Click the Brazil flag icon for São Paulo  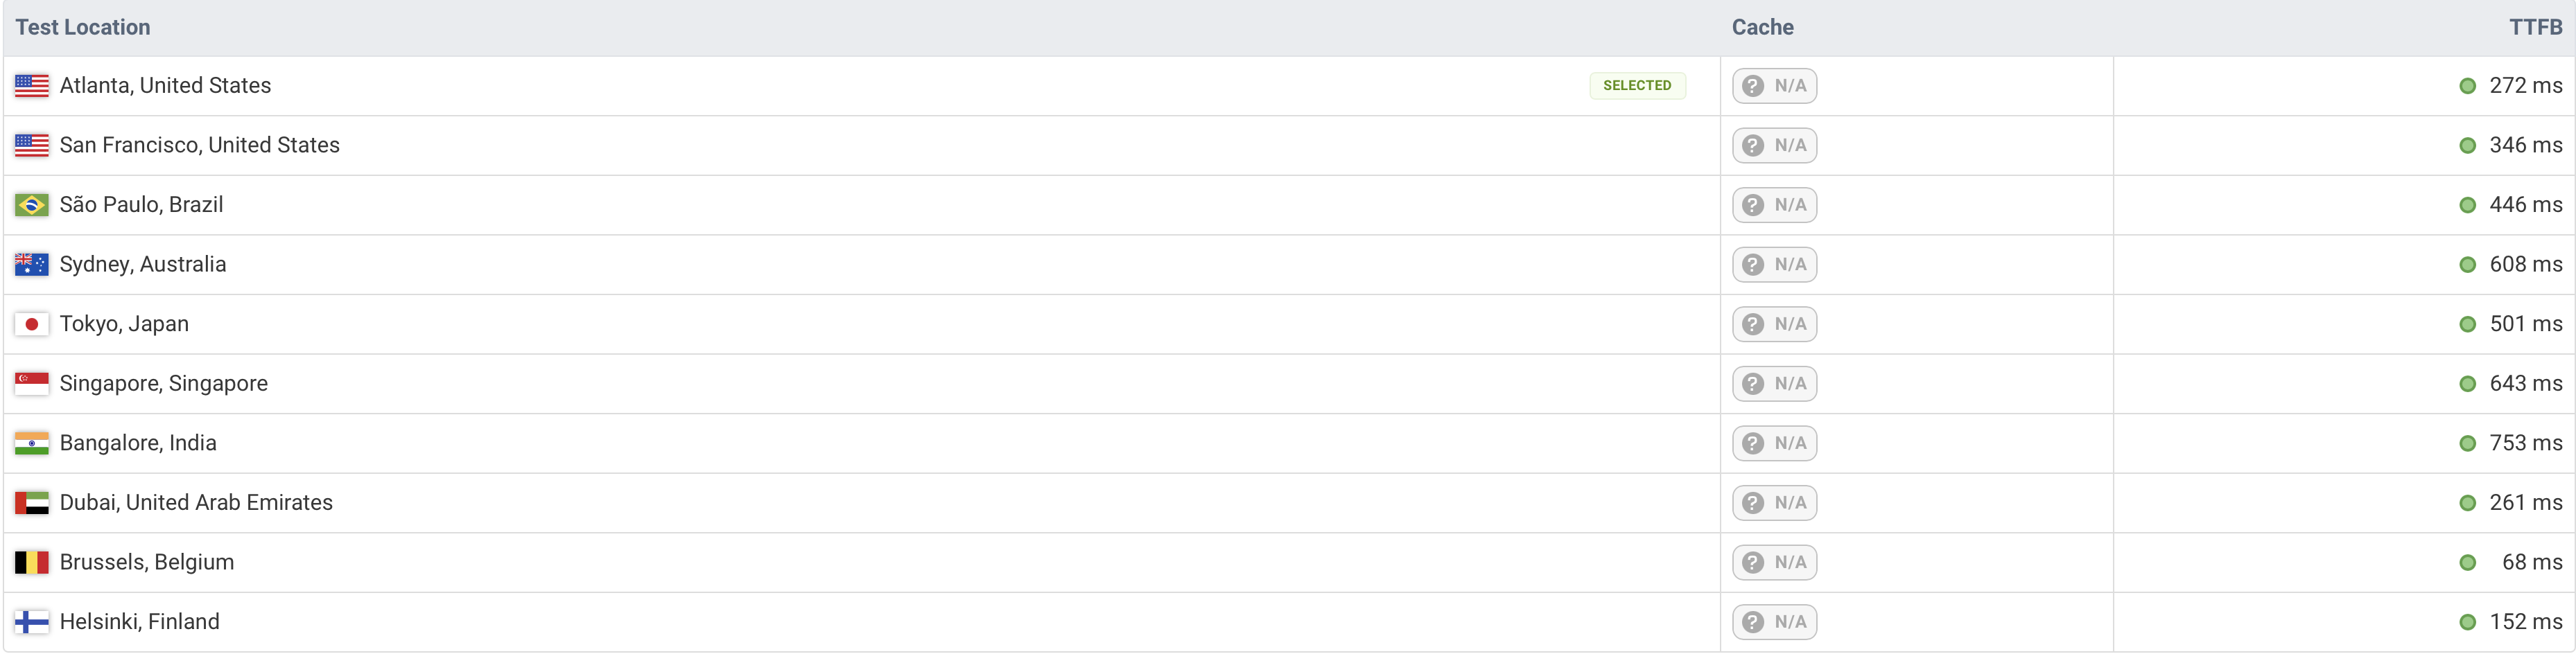tap(31, 205)
